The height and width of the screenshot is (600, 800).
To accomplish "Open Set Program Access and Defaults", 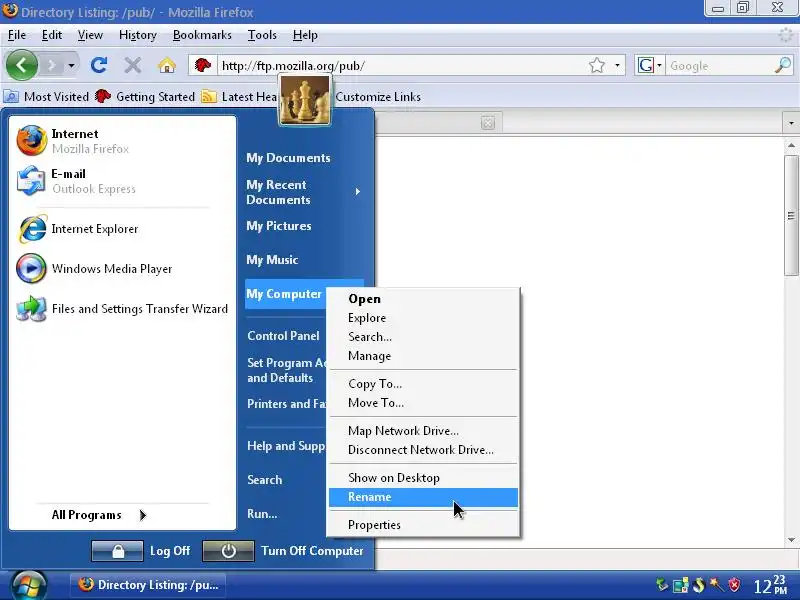I will (286, 370).
